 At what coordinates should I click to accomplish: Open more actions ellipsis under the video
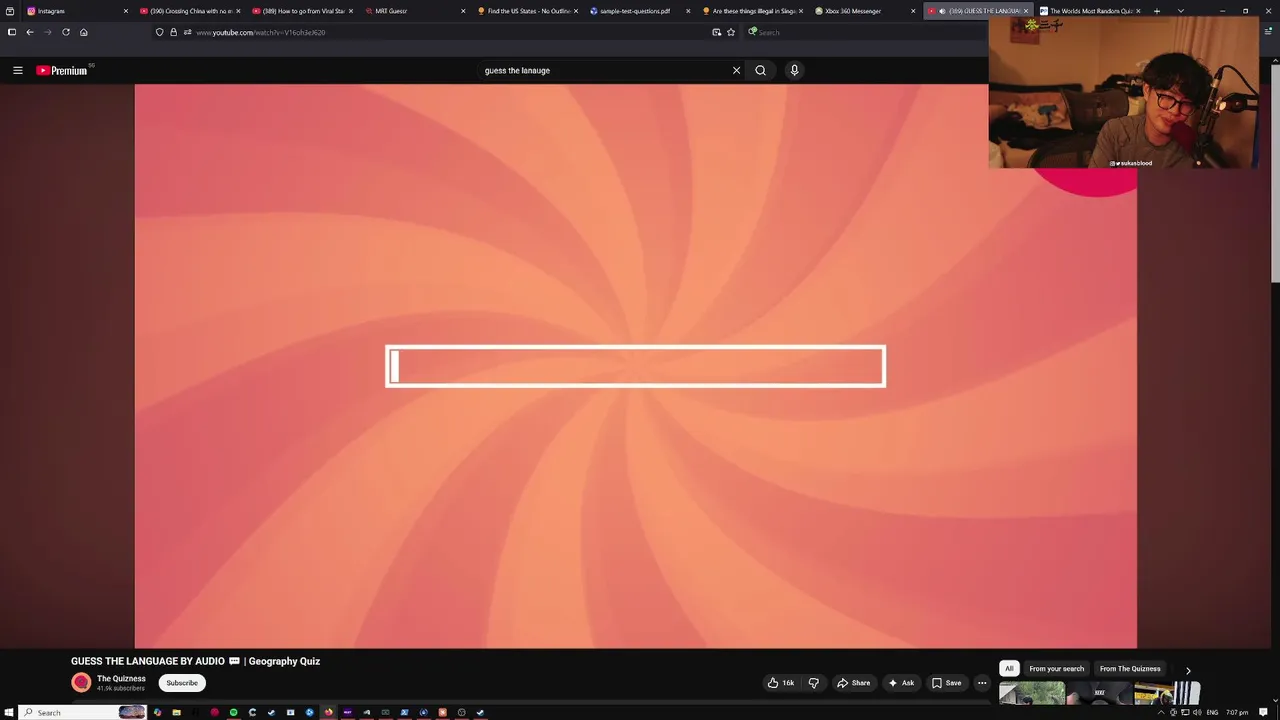pyautogui.click(x=982, y=683)
